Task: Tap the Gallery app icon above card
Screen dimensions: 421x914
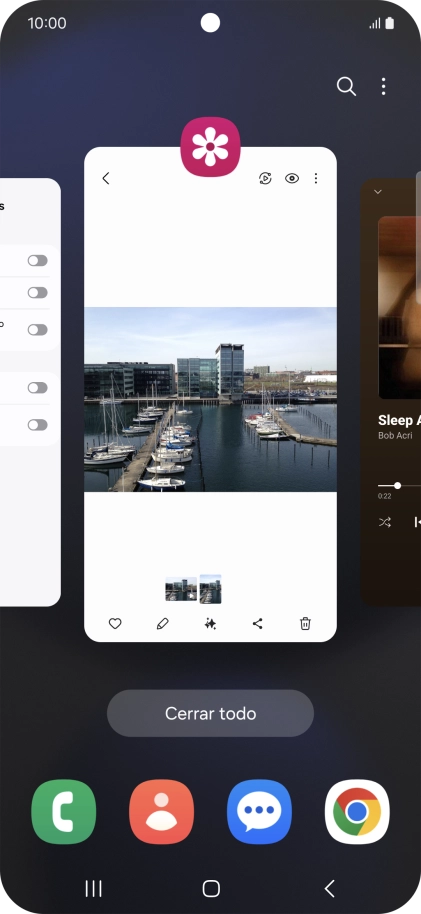Action: click(x=210, y=147)
